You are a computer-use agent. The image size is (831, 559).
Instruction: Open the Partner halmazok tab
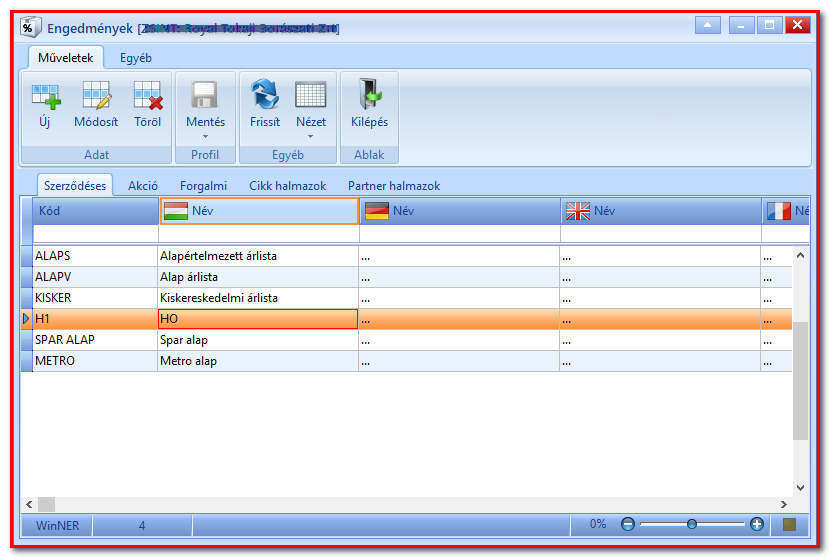click(394, 186)
